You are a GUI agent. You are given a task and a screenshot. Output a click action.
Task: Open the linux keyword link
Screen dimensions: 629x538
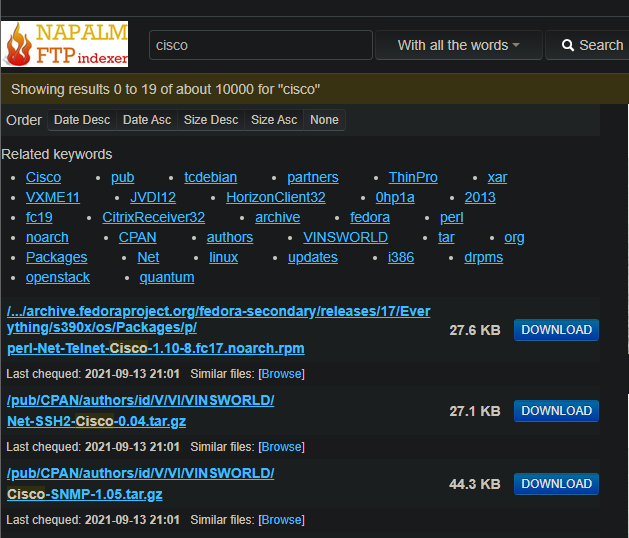pyautogui.click(x=223, y=258)
